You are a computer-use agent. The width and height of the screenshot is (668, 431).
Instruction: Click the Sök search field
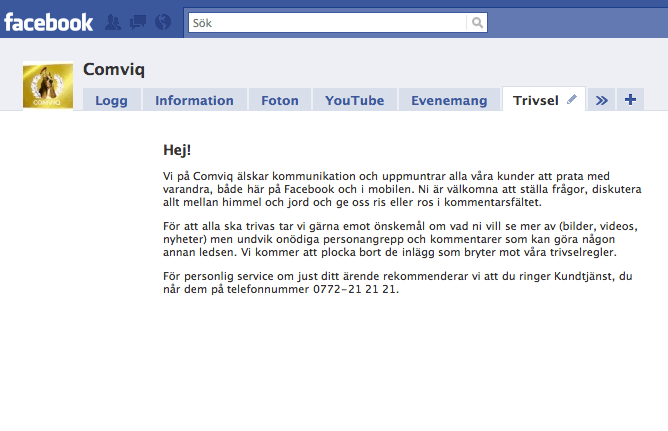point(327,21)
